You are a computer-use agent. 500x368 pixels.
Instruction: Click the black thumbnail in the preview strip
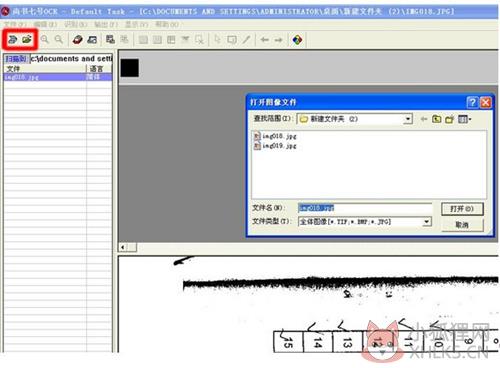point(129,68)
